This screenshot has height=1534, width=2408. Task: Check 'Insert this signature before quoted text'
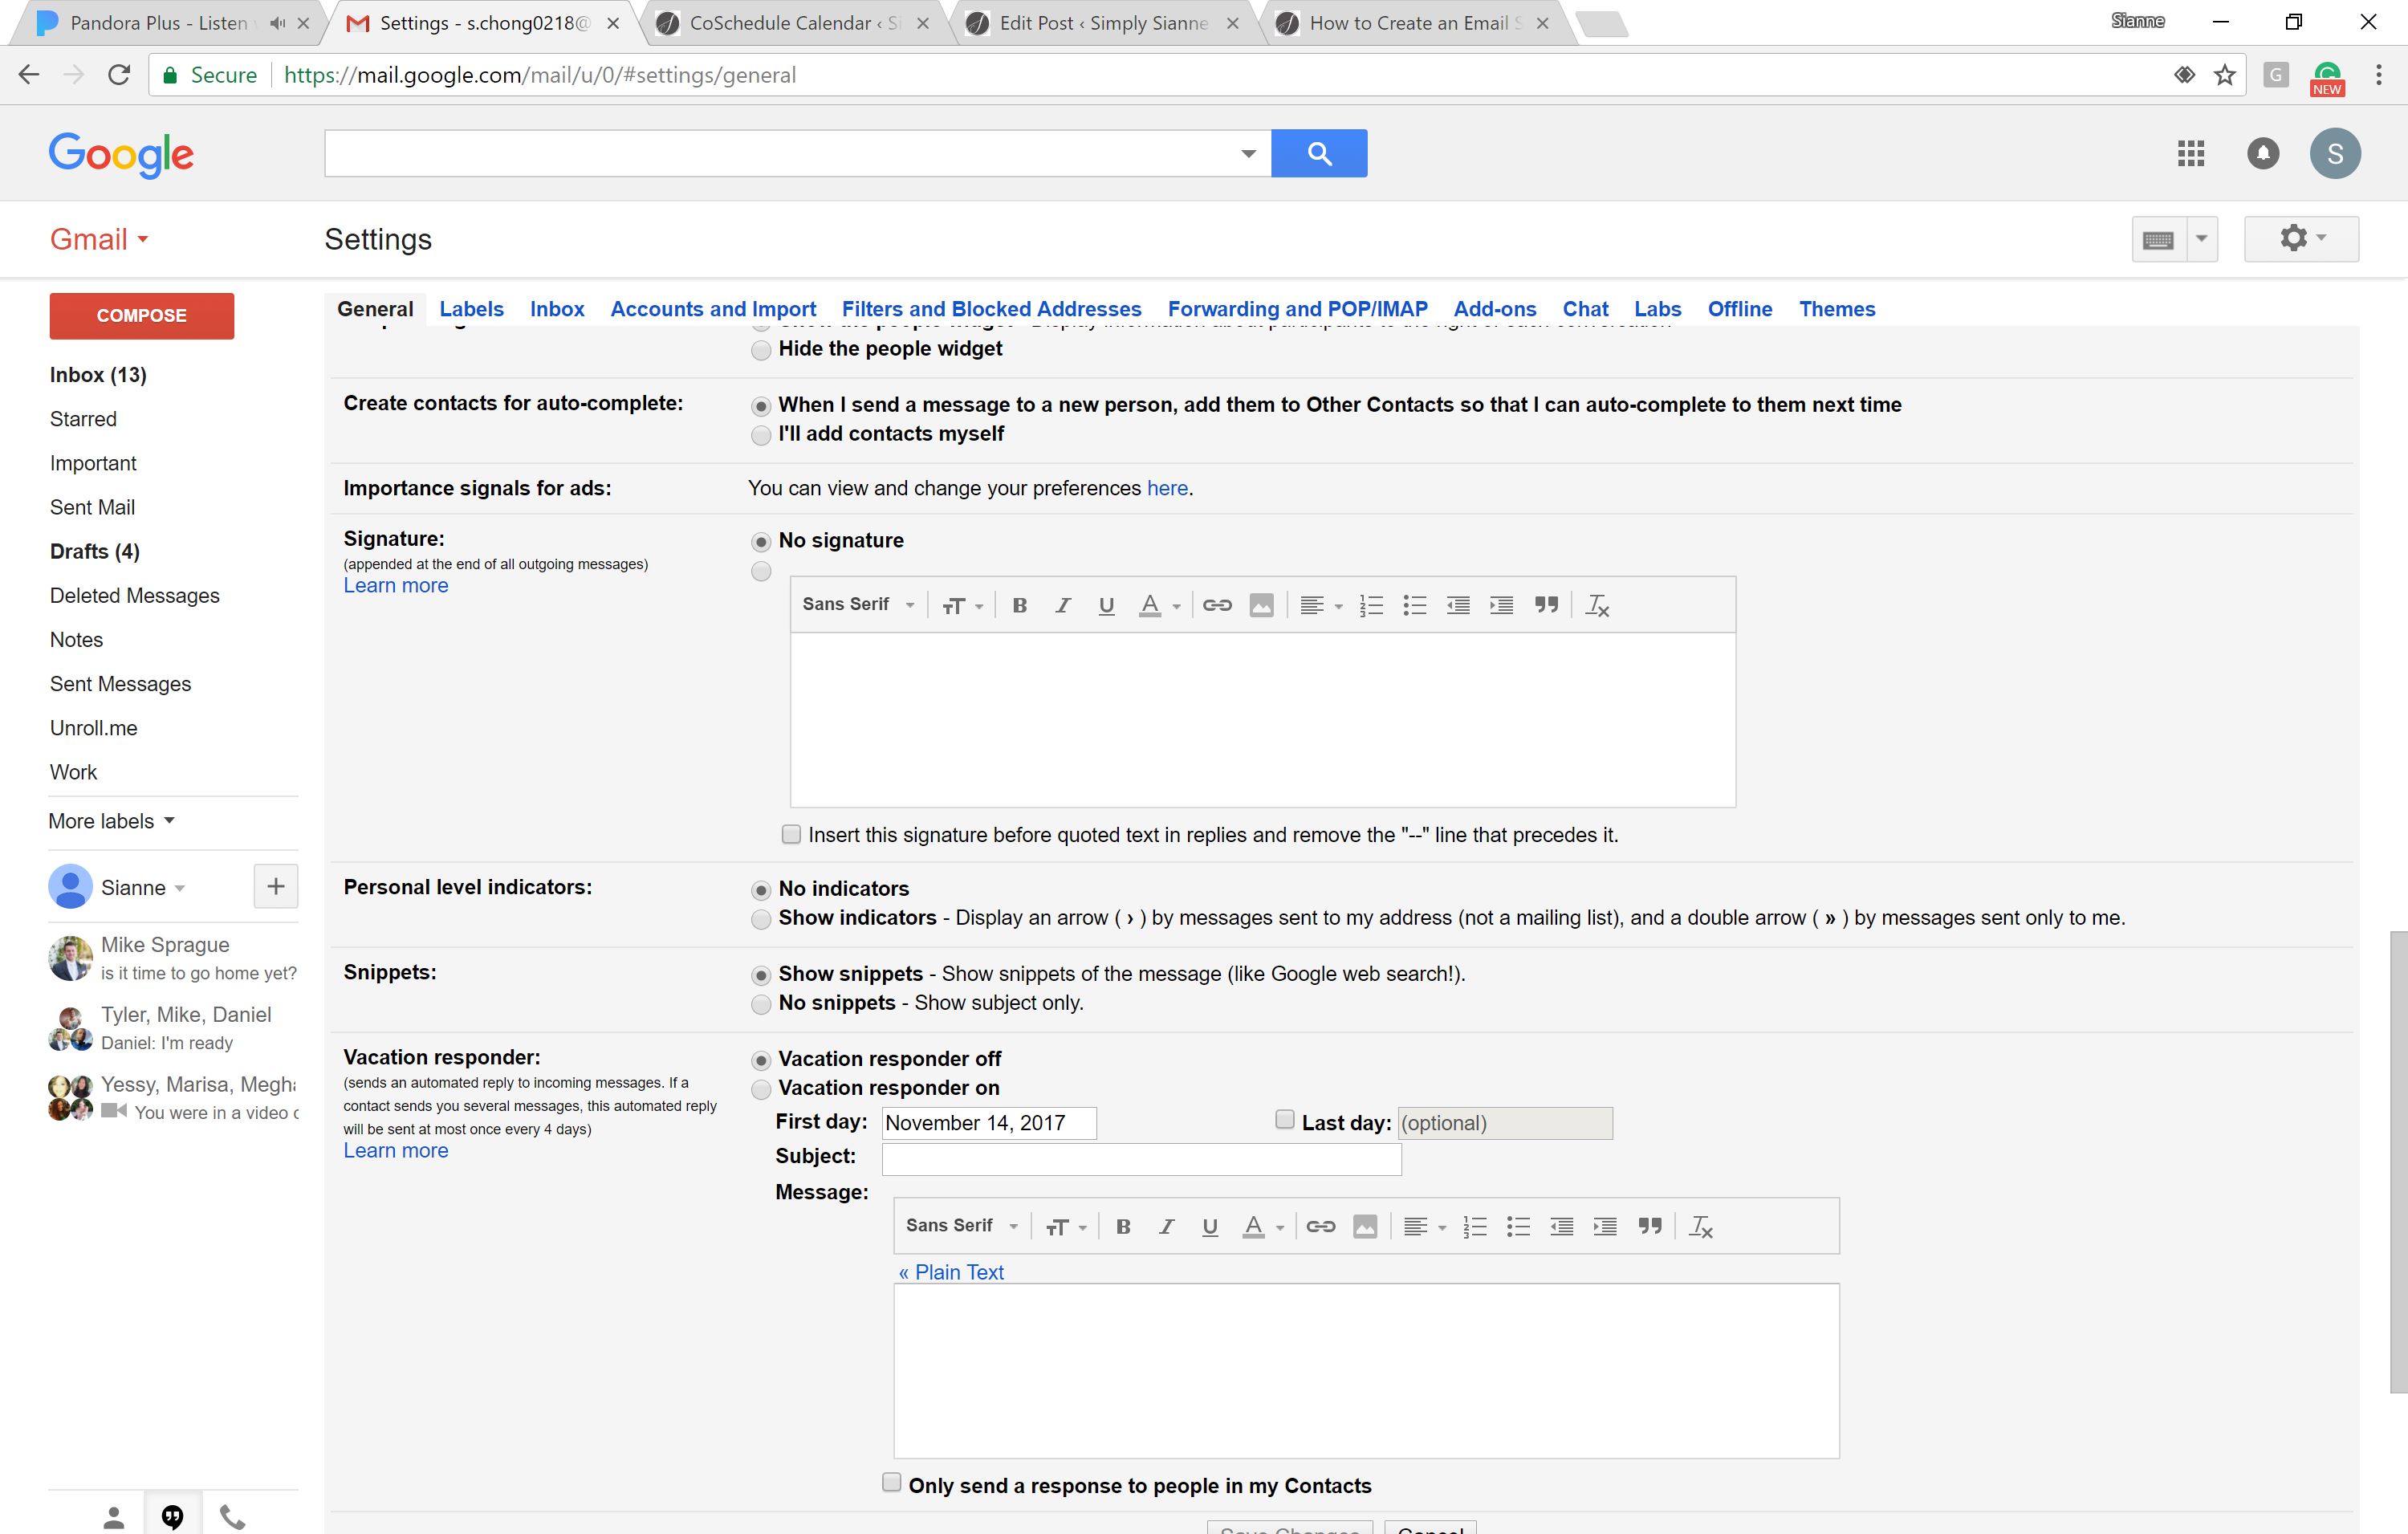click(x=790, y=834)
